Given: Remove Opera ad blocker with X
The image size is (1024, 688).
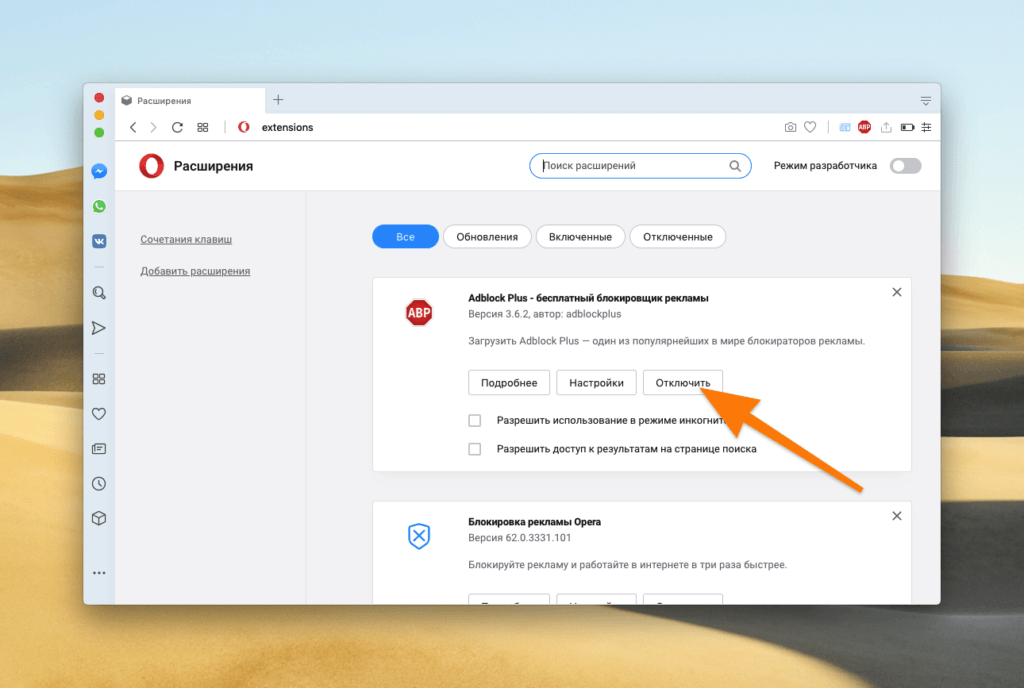Looking at the screenshot, I should pos(897,516).
